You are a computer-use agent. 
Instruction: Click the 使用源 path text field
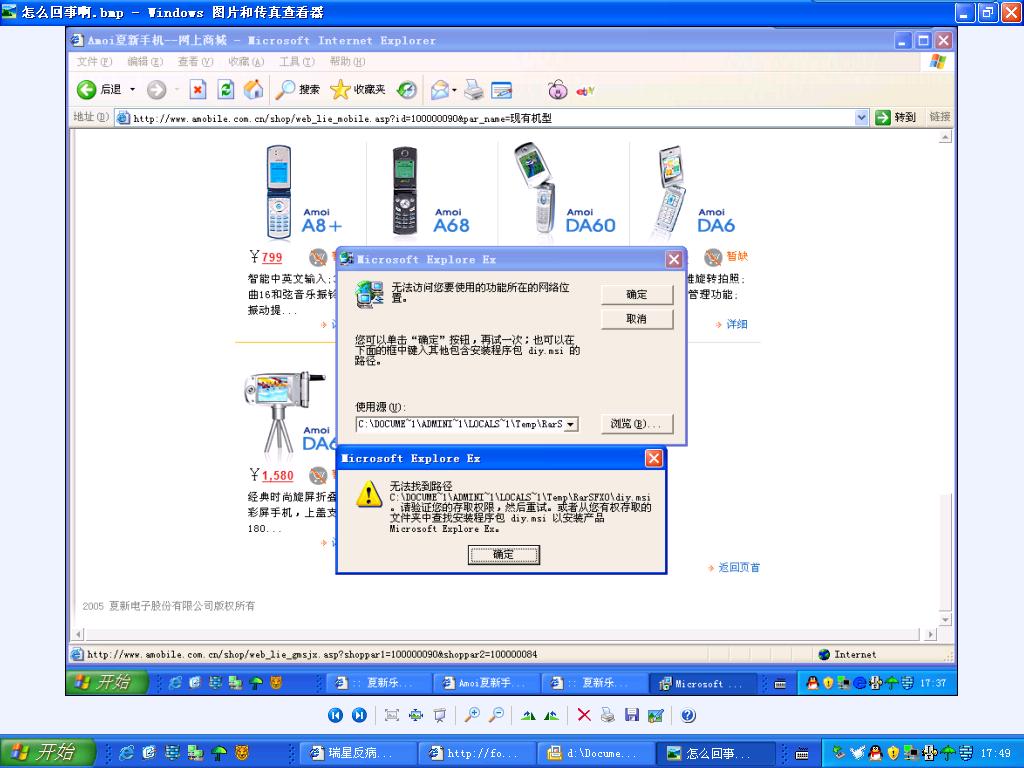tap(460, 424)
